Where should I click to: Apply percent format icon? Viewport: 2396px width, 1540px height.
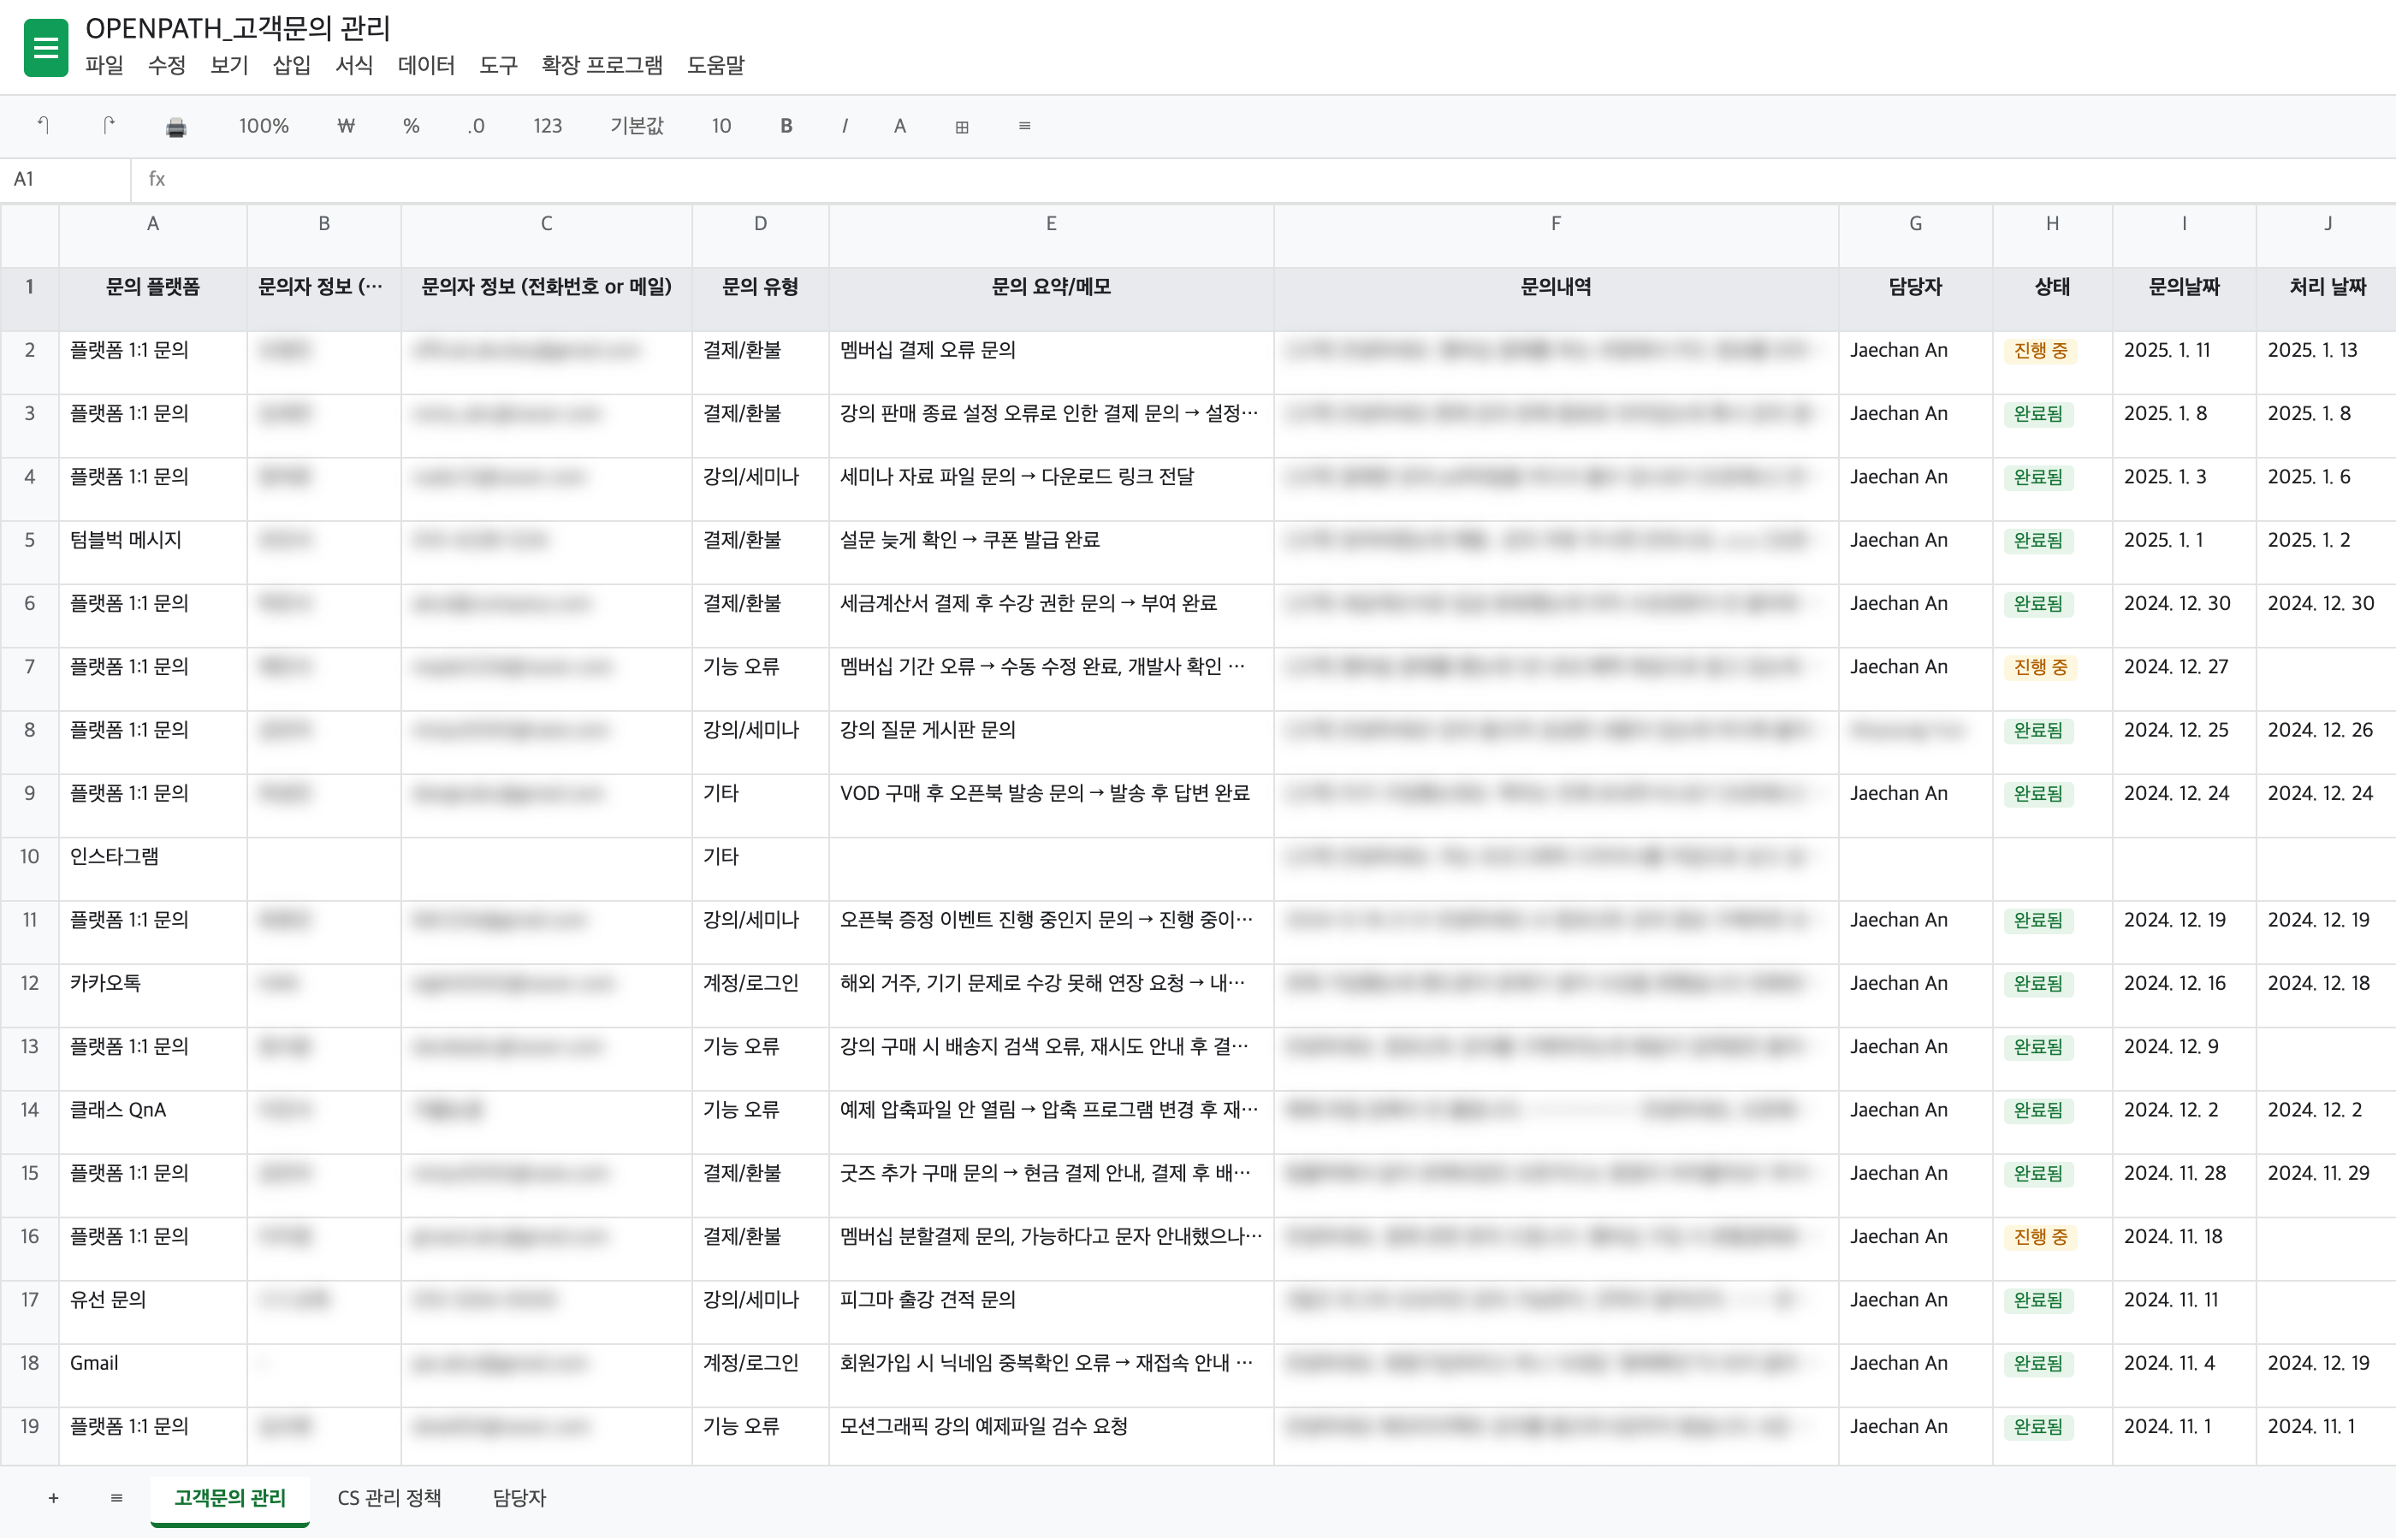411,126
